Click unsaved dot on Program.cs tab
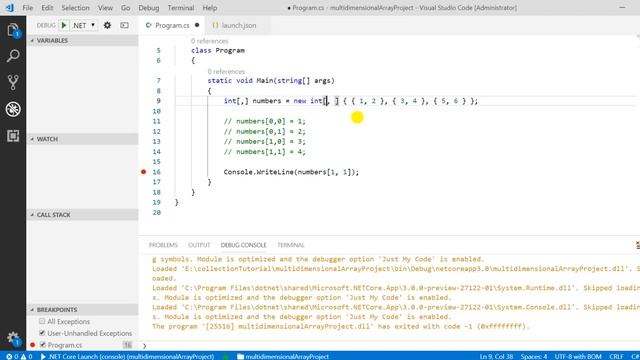The height and width of the screenshot is (360, 640). pyautogui.click(x=197, y=25)
